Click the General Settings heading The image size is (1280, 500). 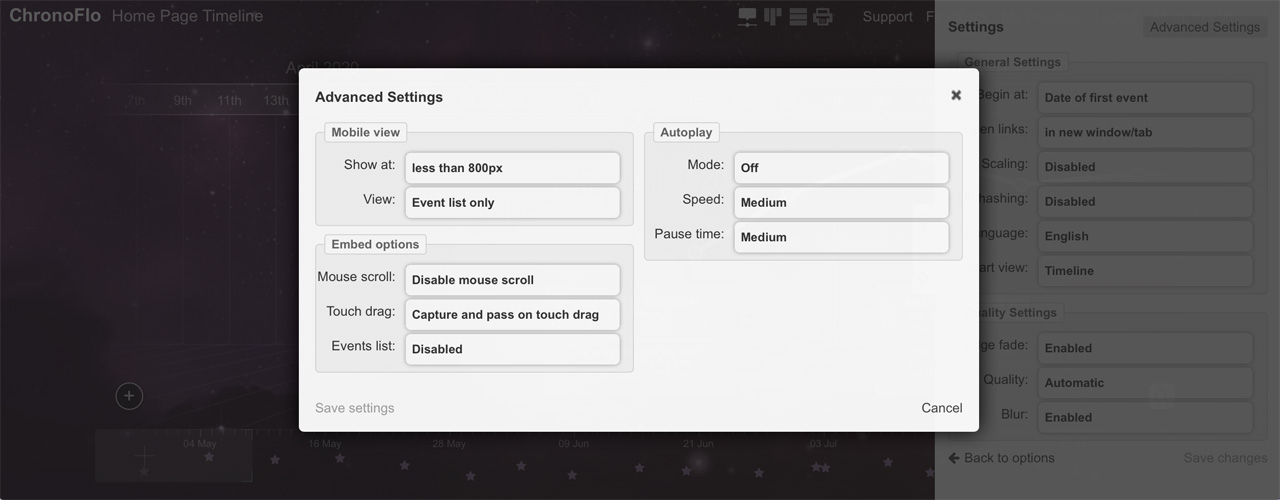1012,62
